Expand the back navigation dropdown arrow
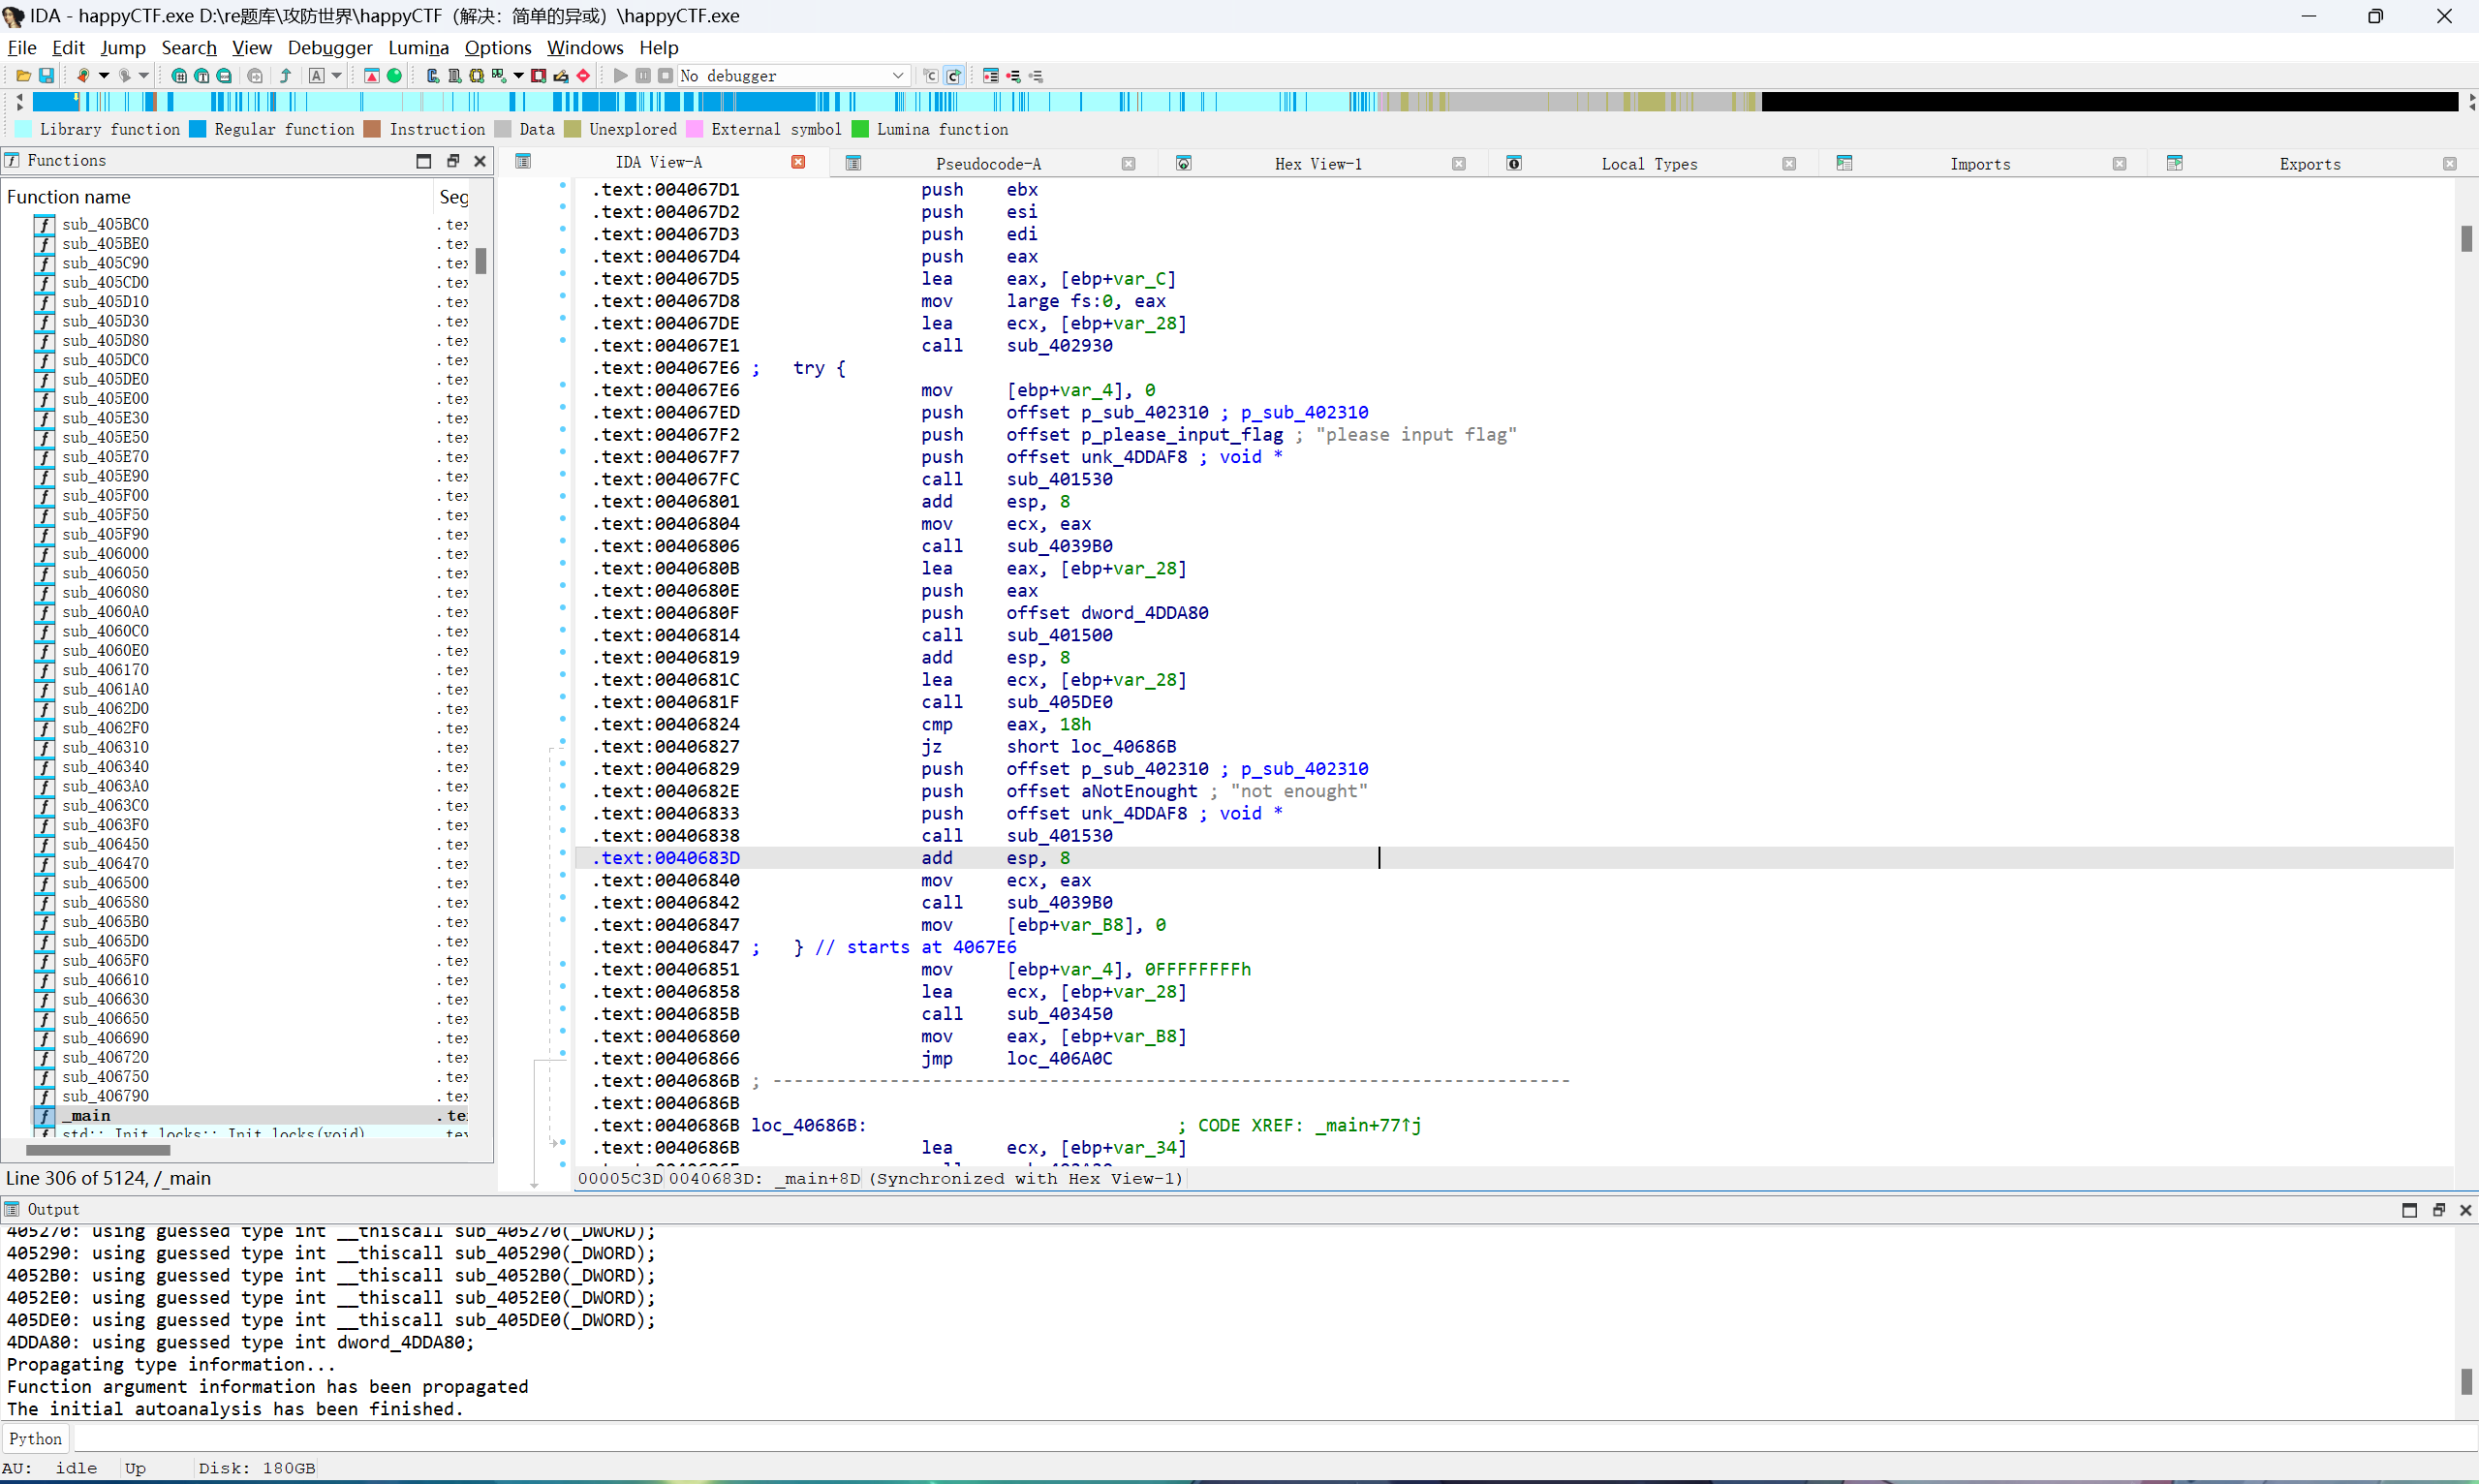Image resolution: width=2479 pixels, height=1484 pixels. click(x=104, y=76)
